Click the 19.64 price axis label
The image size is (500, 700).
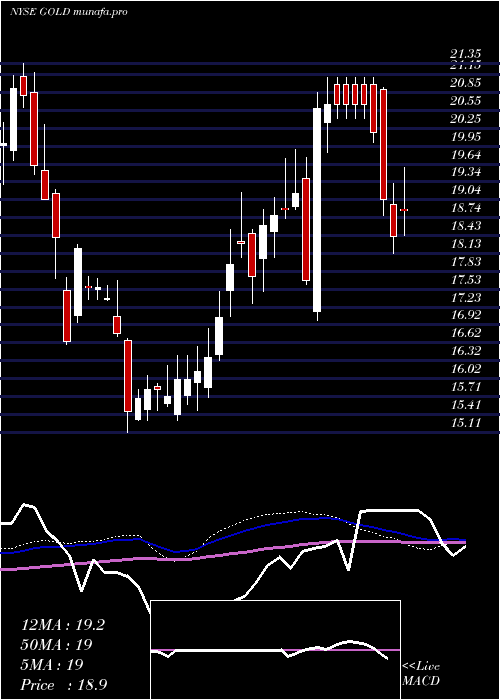tap(466, 154)
